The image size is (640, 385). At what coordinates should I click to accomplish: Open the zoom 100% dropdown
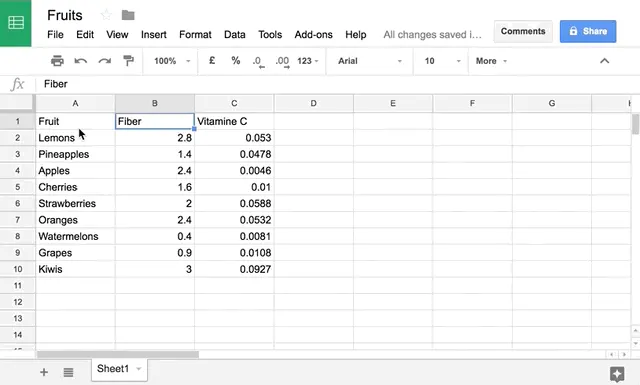pyautogui.click(x=172, y=61)
